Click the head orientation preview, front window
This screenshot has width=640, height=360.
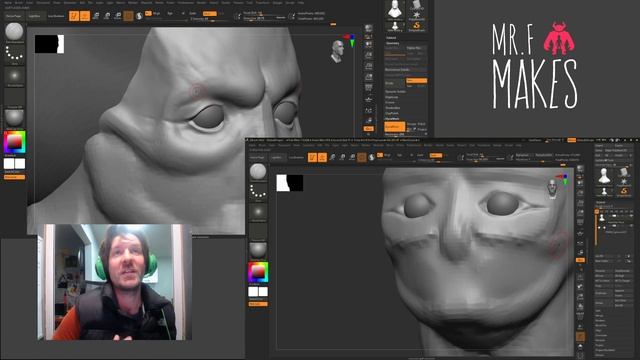coord(552,189)
